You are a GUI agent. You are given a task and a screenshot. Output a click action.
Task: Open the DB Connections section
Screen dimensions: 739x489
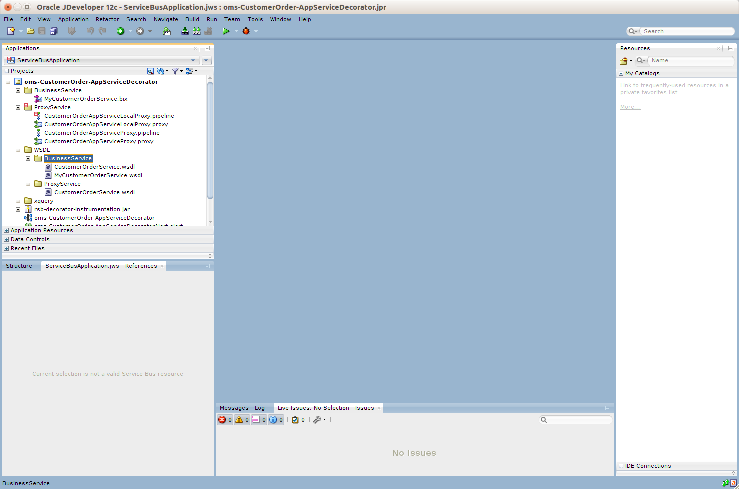coord(649,466)
